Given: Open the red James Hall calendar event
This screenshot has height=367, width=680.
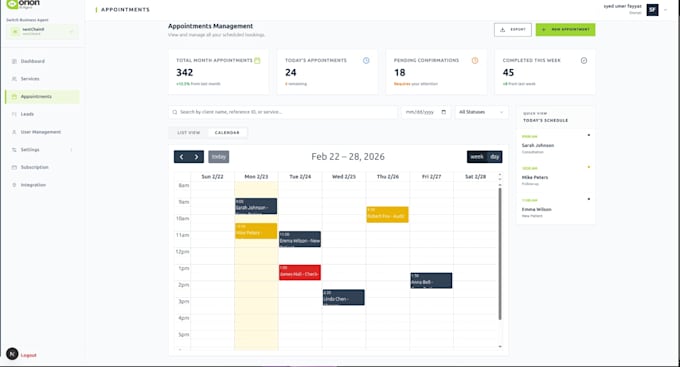Looking at the screenshot, I should pos(300,272).
